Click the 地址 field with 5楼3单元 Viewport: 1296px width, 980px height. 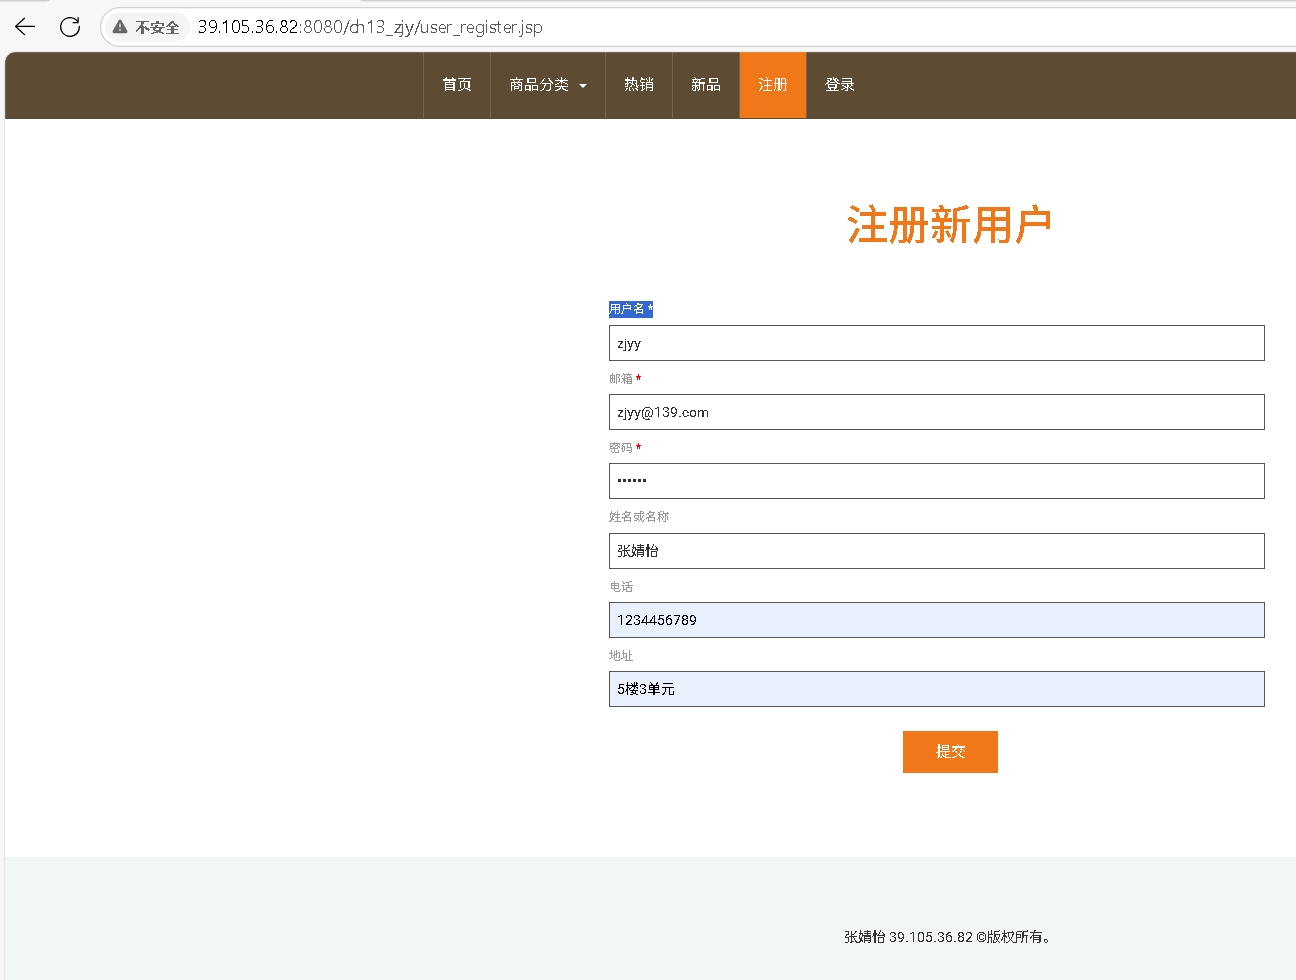point(936,689)
